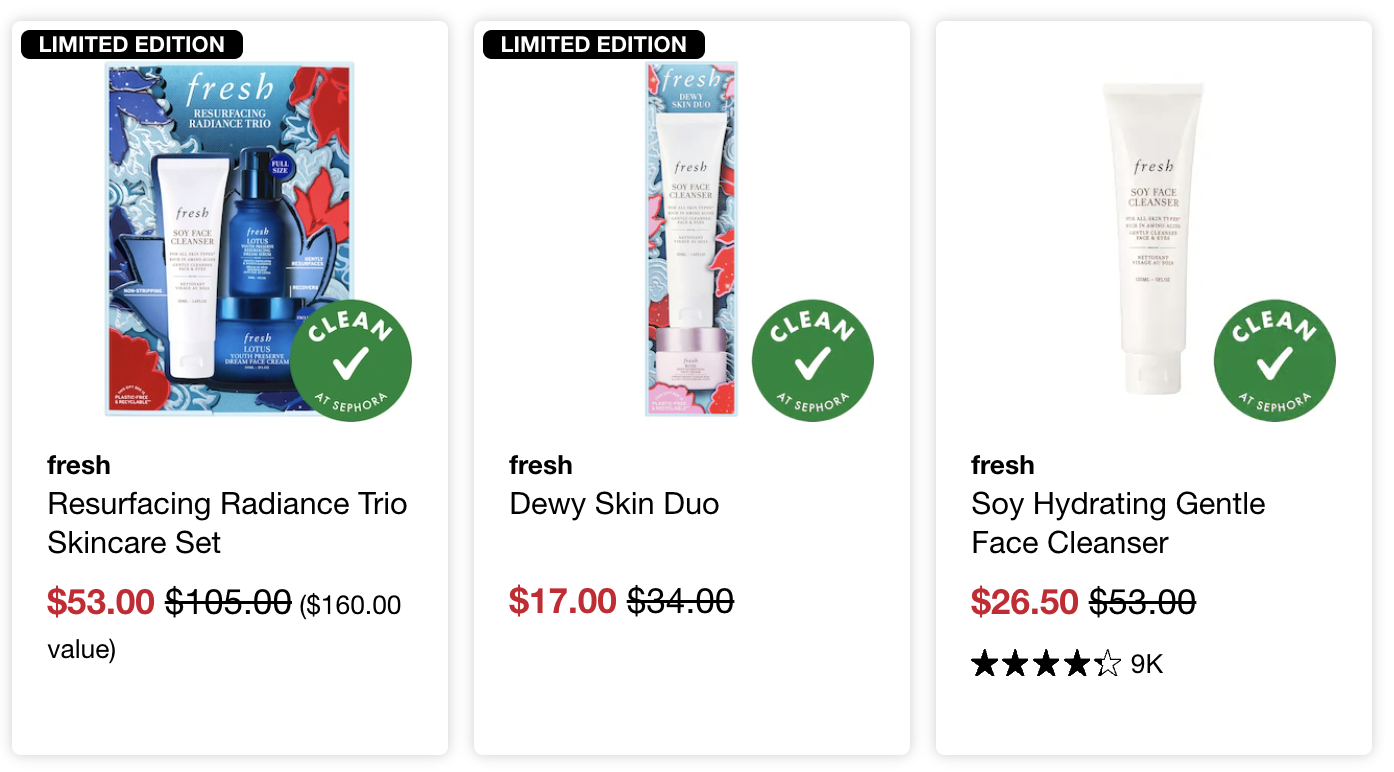The height and width of the screenshot is (772, 1394).
Task: Click fresh brand name above Radiance Trio
Action: [79, 465]
